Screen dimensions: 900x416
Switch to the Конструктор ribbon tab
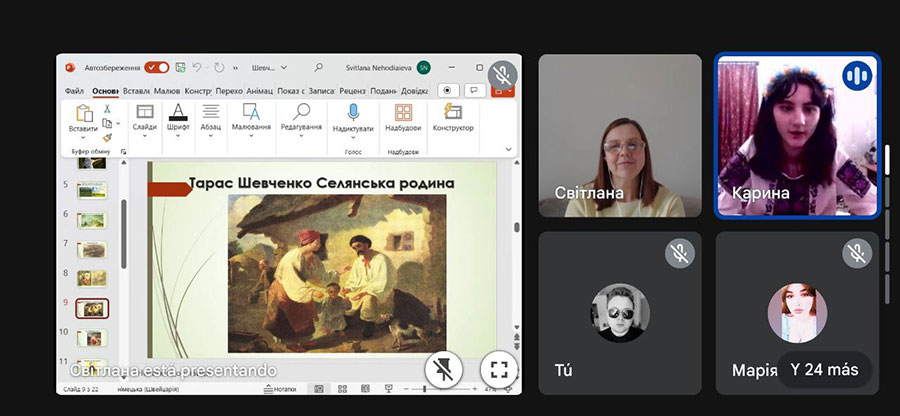pos(198,91)
